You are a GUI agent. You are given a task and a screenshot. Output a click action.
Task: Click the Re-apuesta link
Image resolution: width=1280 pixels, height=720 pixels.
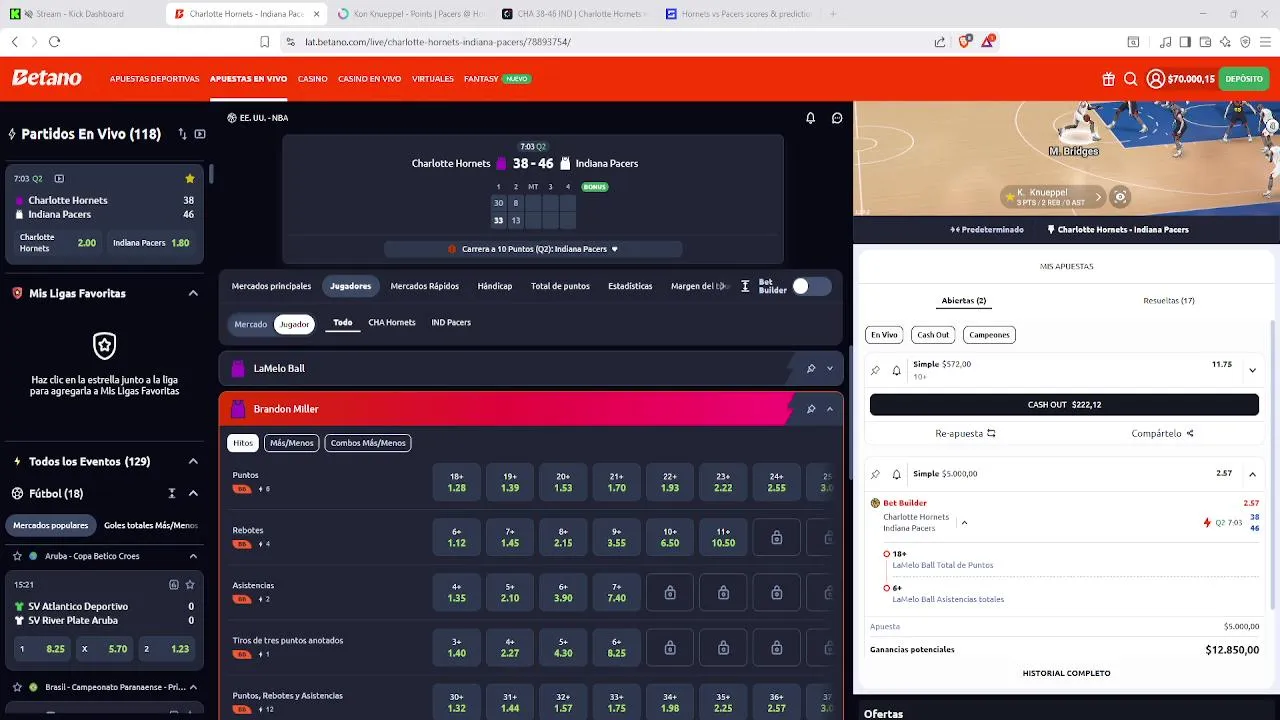(965, 434)
